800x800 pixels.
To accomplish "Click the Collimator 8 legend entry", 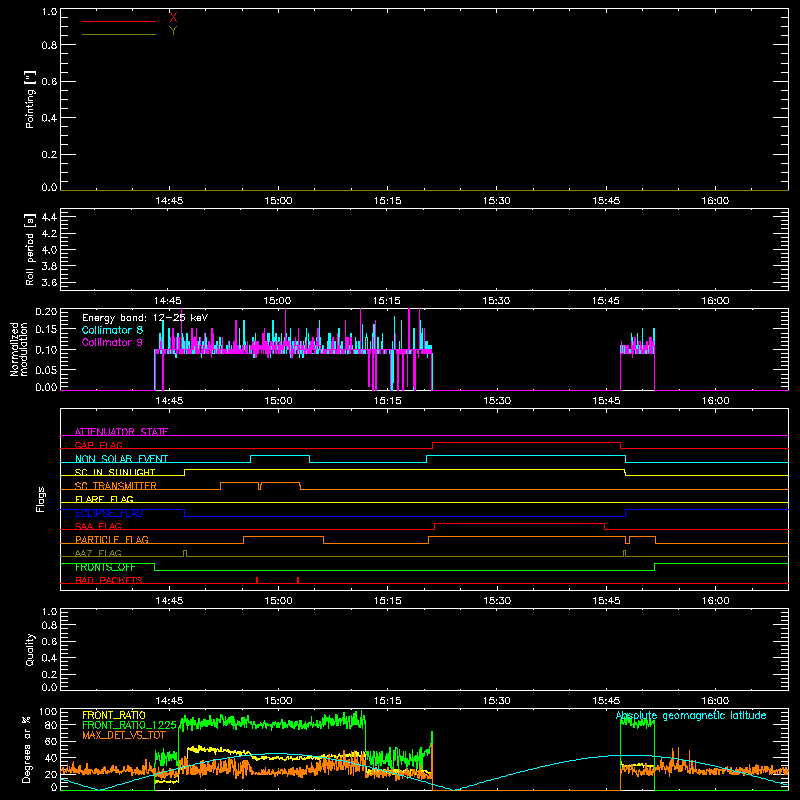I will coord(112,330).
